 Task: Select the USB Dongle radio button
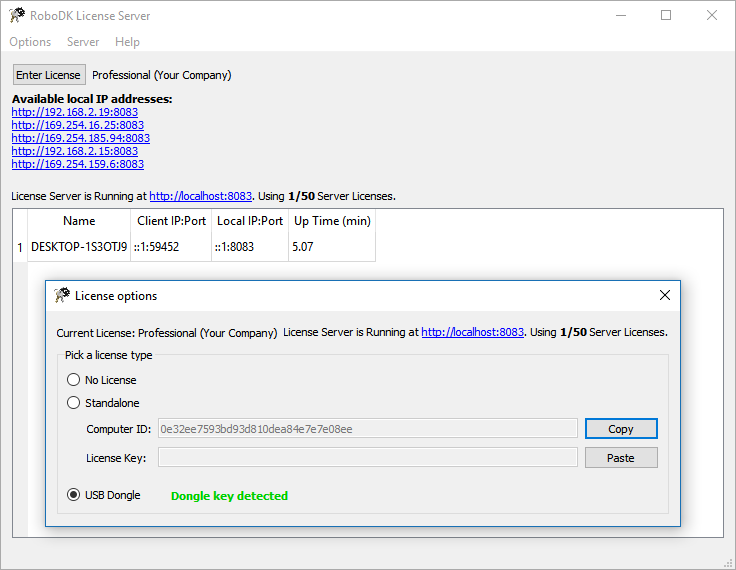pos(74,495)
